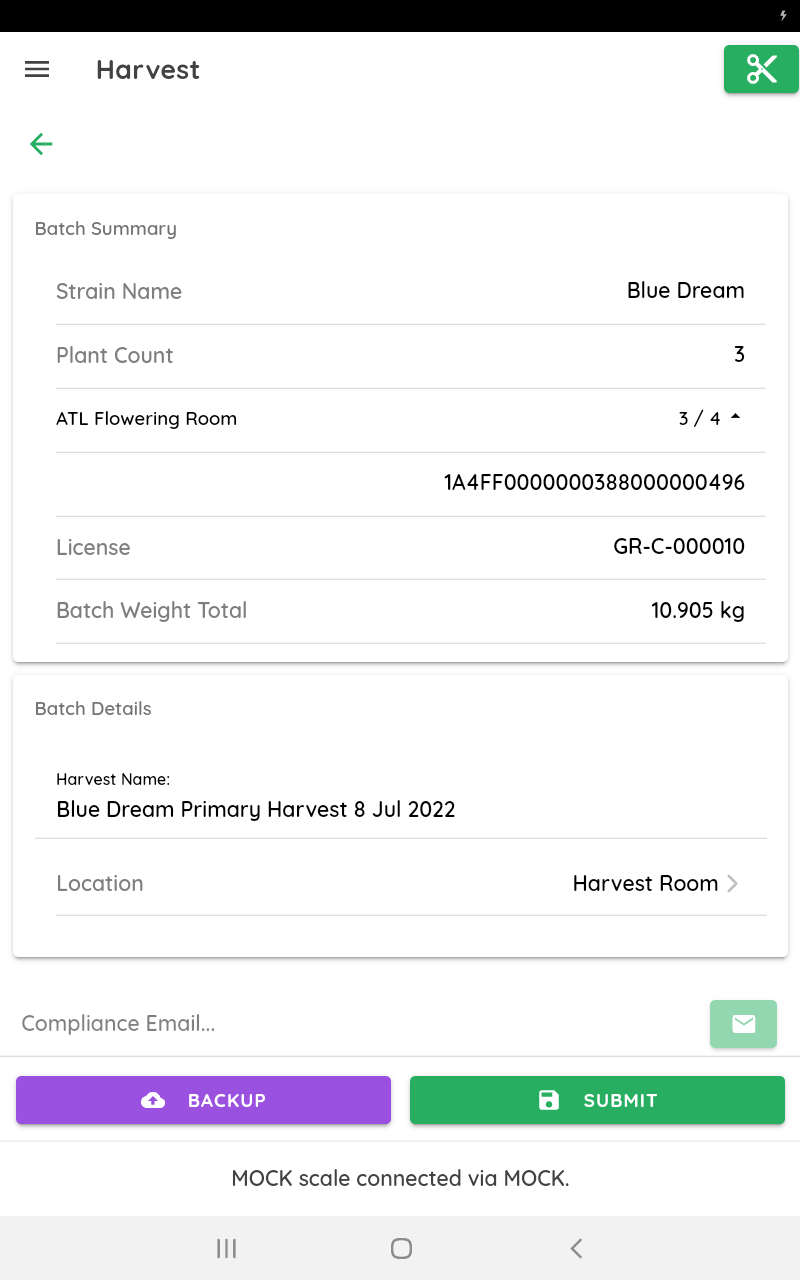
Task: Tap the green scissors harvest icon
Action: click(x=761, y=69)
